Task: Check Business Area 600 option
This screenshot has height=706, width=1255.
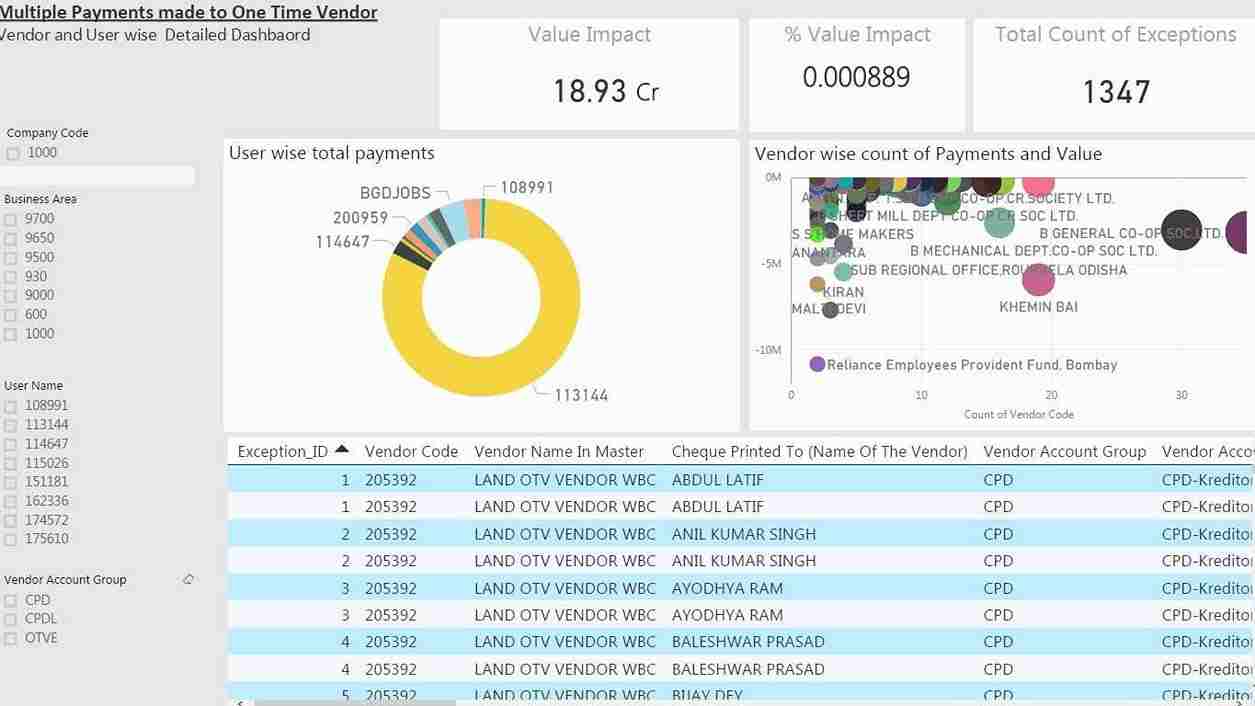Action: click(10, 315)
